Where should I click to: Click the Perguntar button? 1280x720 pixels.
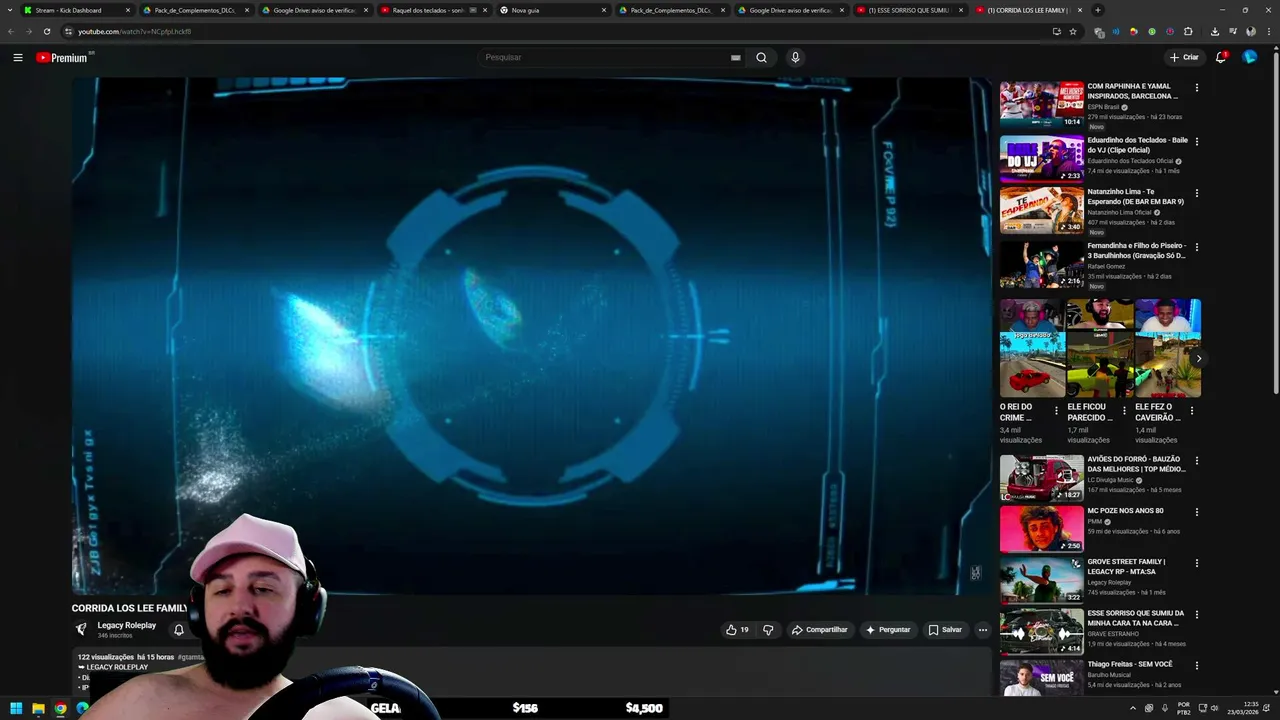coord(888,630)
